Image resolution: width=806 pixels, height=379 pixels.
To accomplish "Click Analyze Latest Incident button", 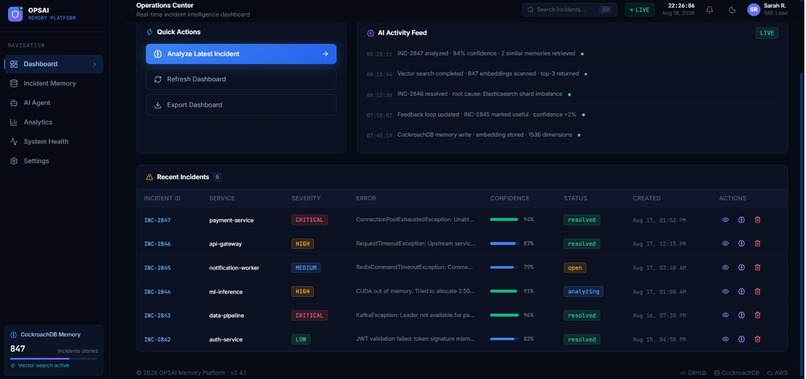I will pyautogui.click(x=241, y=54).
